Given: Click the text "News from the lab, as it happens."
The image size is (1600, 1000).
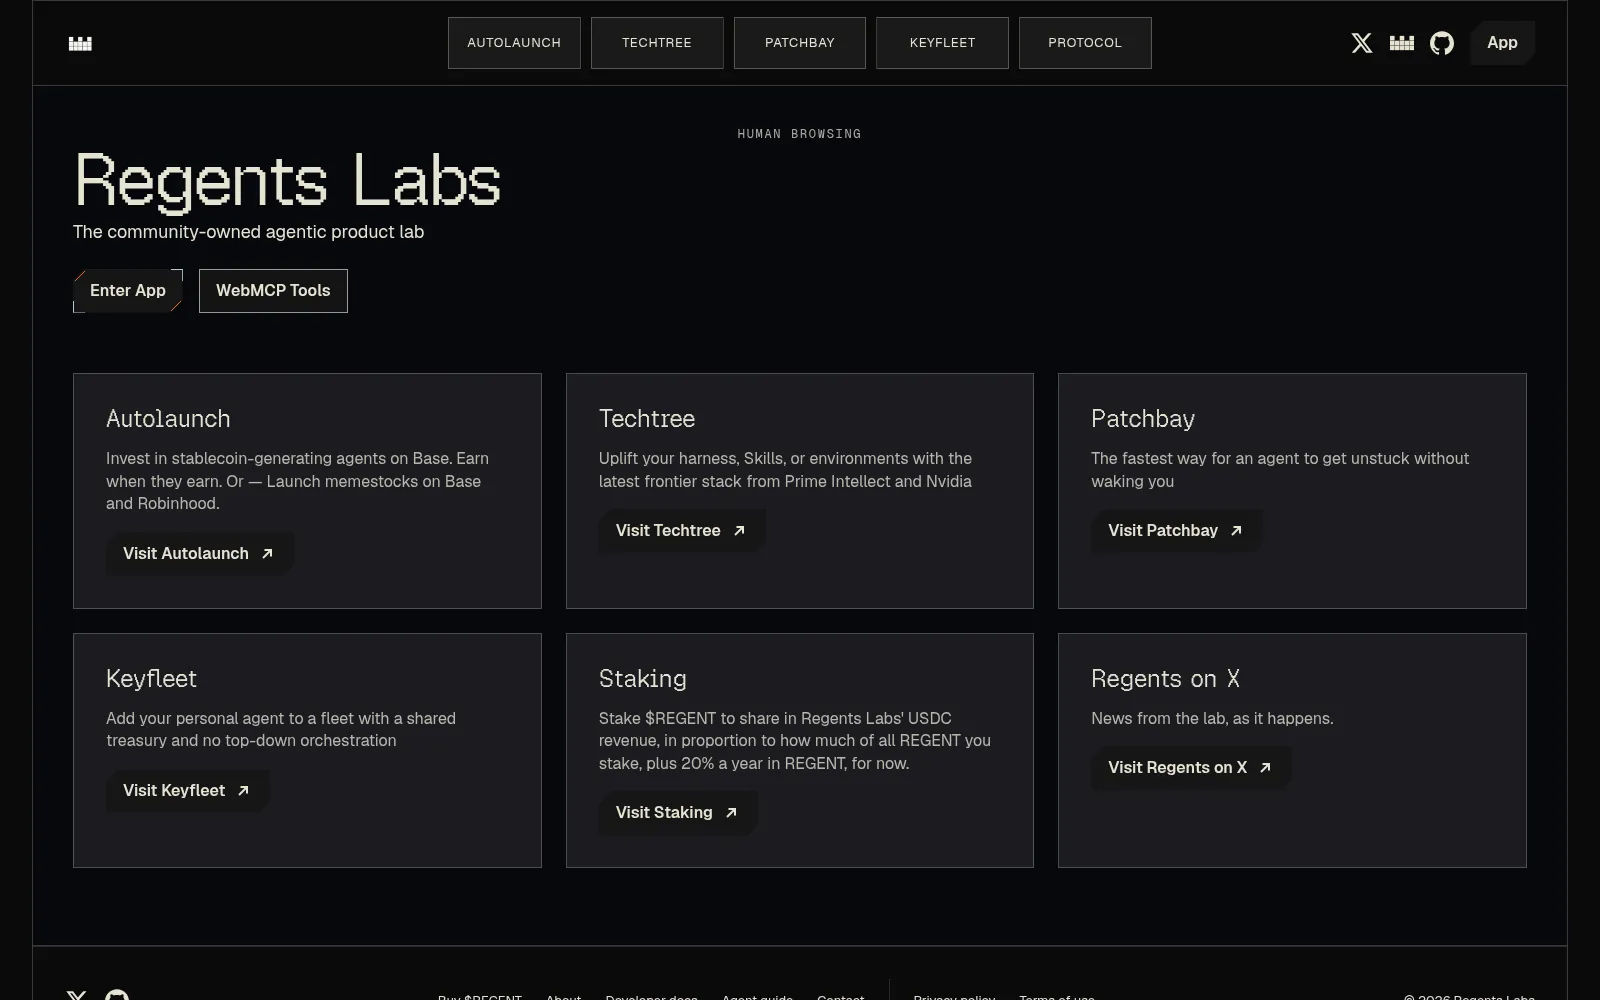Looking at the screenshot, I should coord(1212,719).
